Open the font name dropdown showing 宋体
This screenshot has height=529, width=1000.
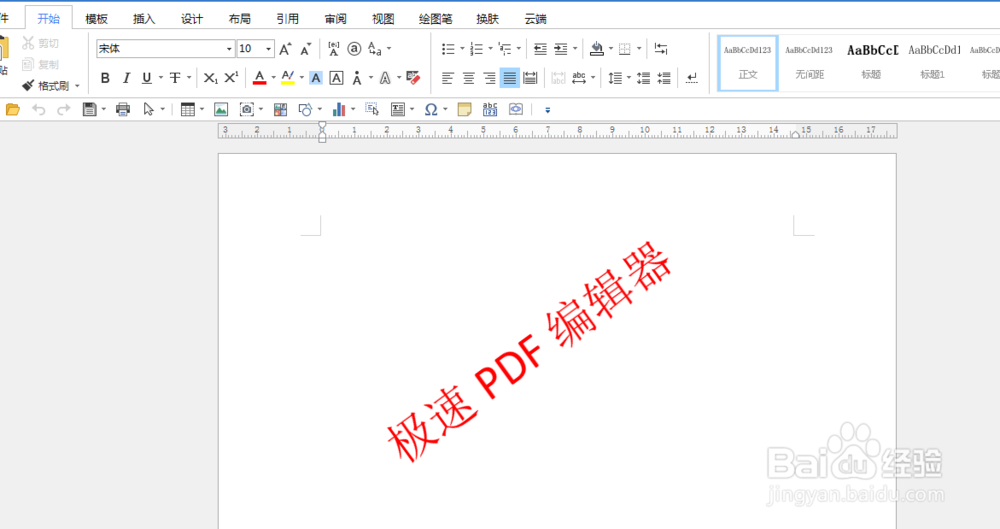tap(229, 48)
